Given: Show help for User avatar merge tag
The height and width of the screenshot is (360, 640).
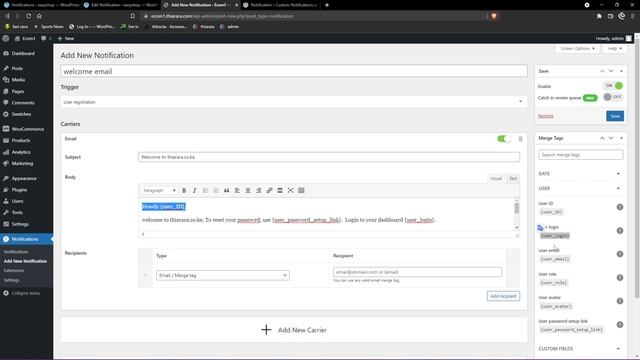Looking at the screenshot, I should (x=620, y=301).
